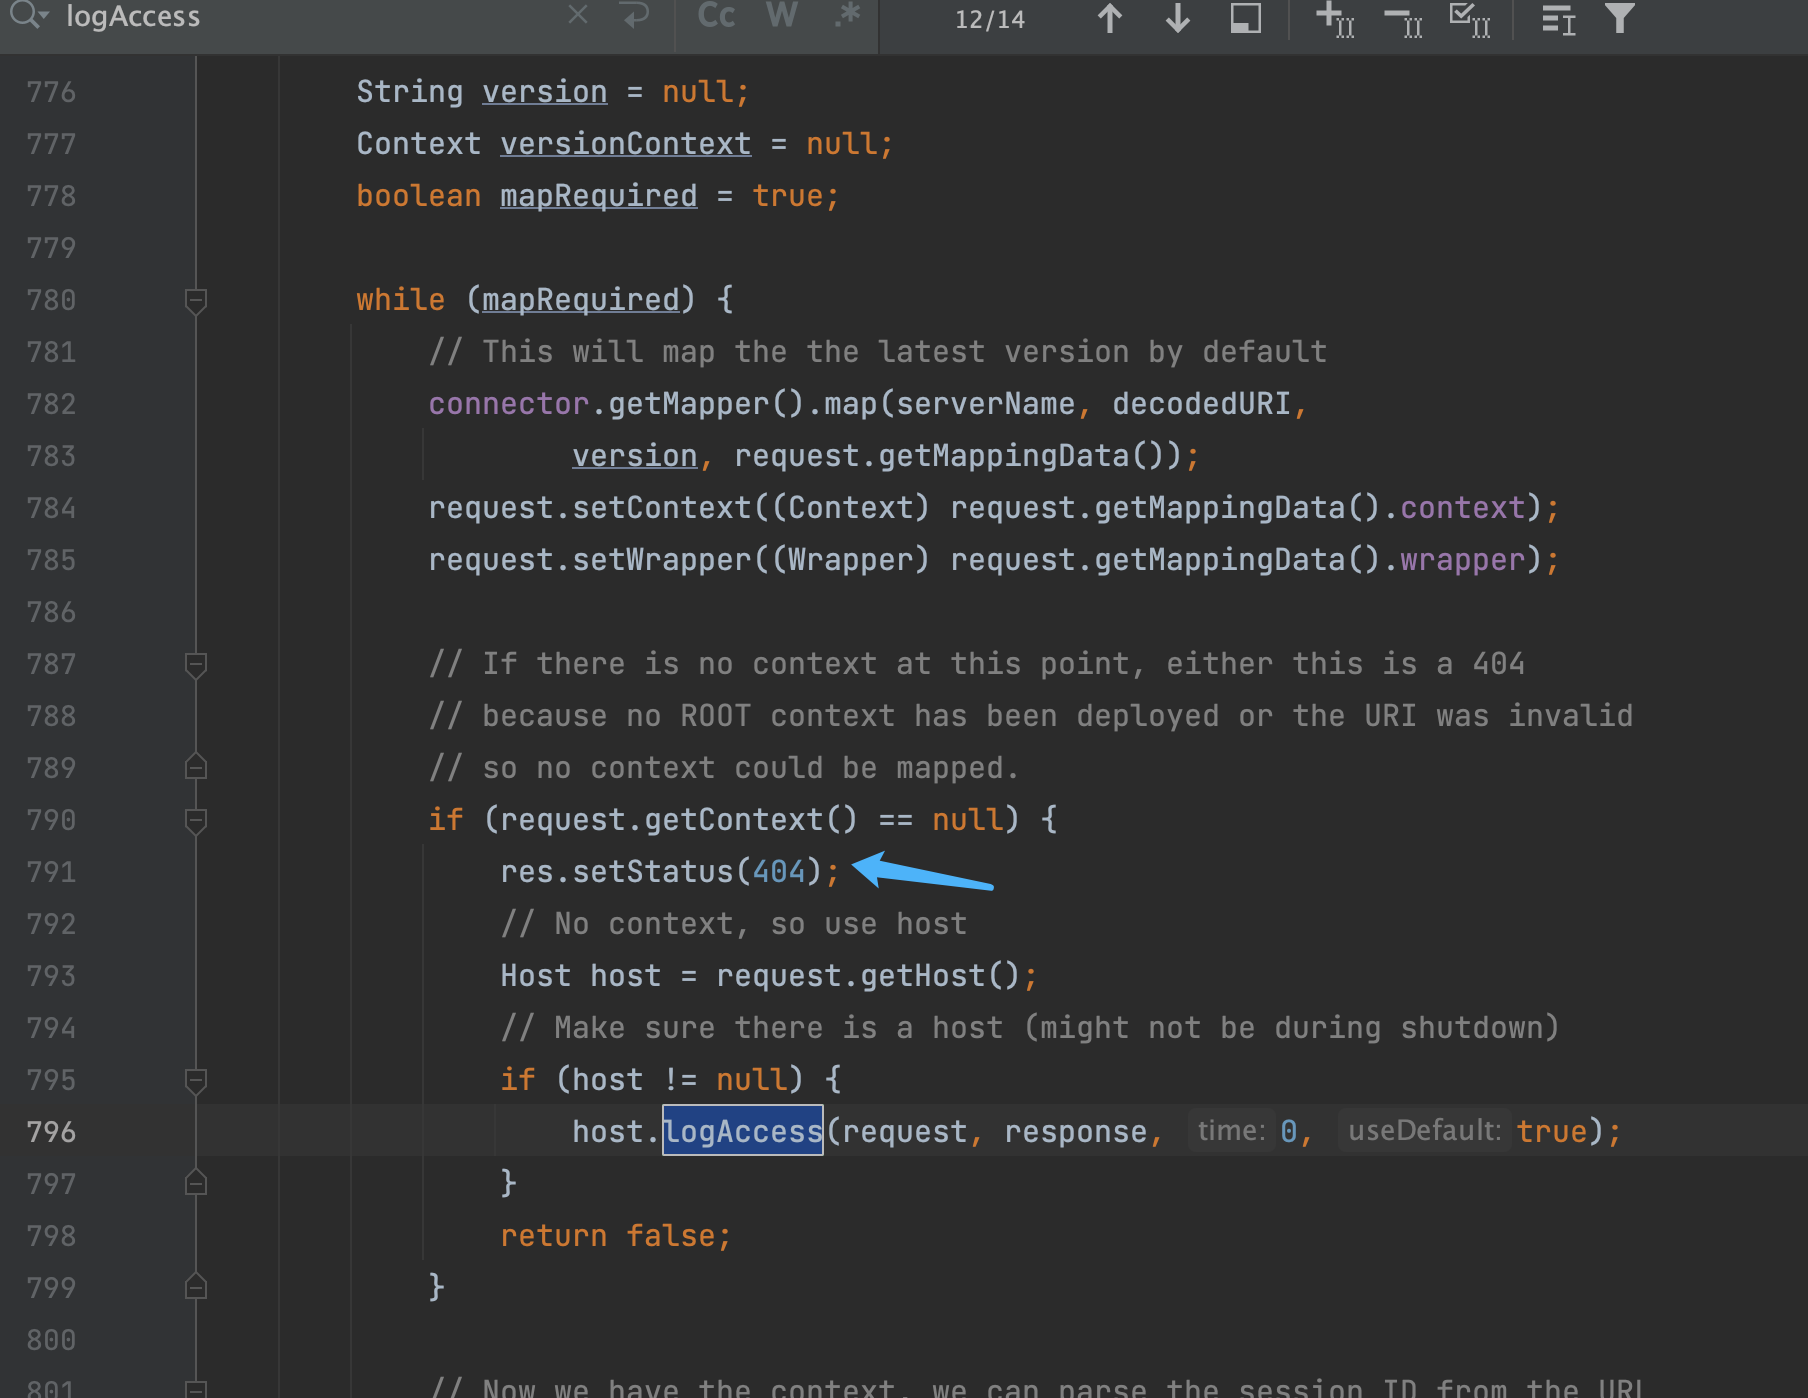The image size is (1808, 1398).
Task: Clear the logAccess search text
Action: [578, 15]
